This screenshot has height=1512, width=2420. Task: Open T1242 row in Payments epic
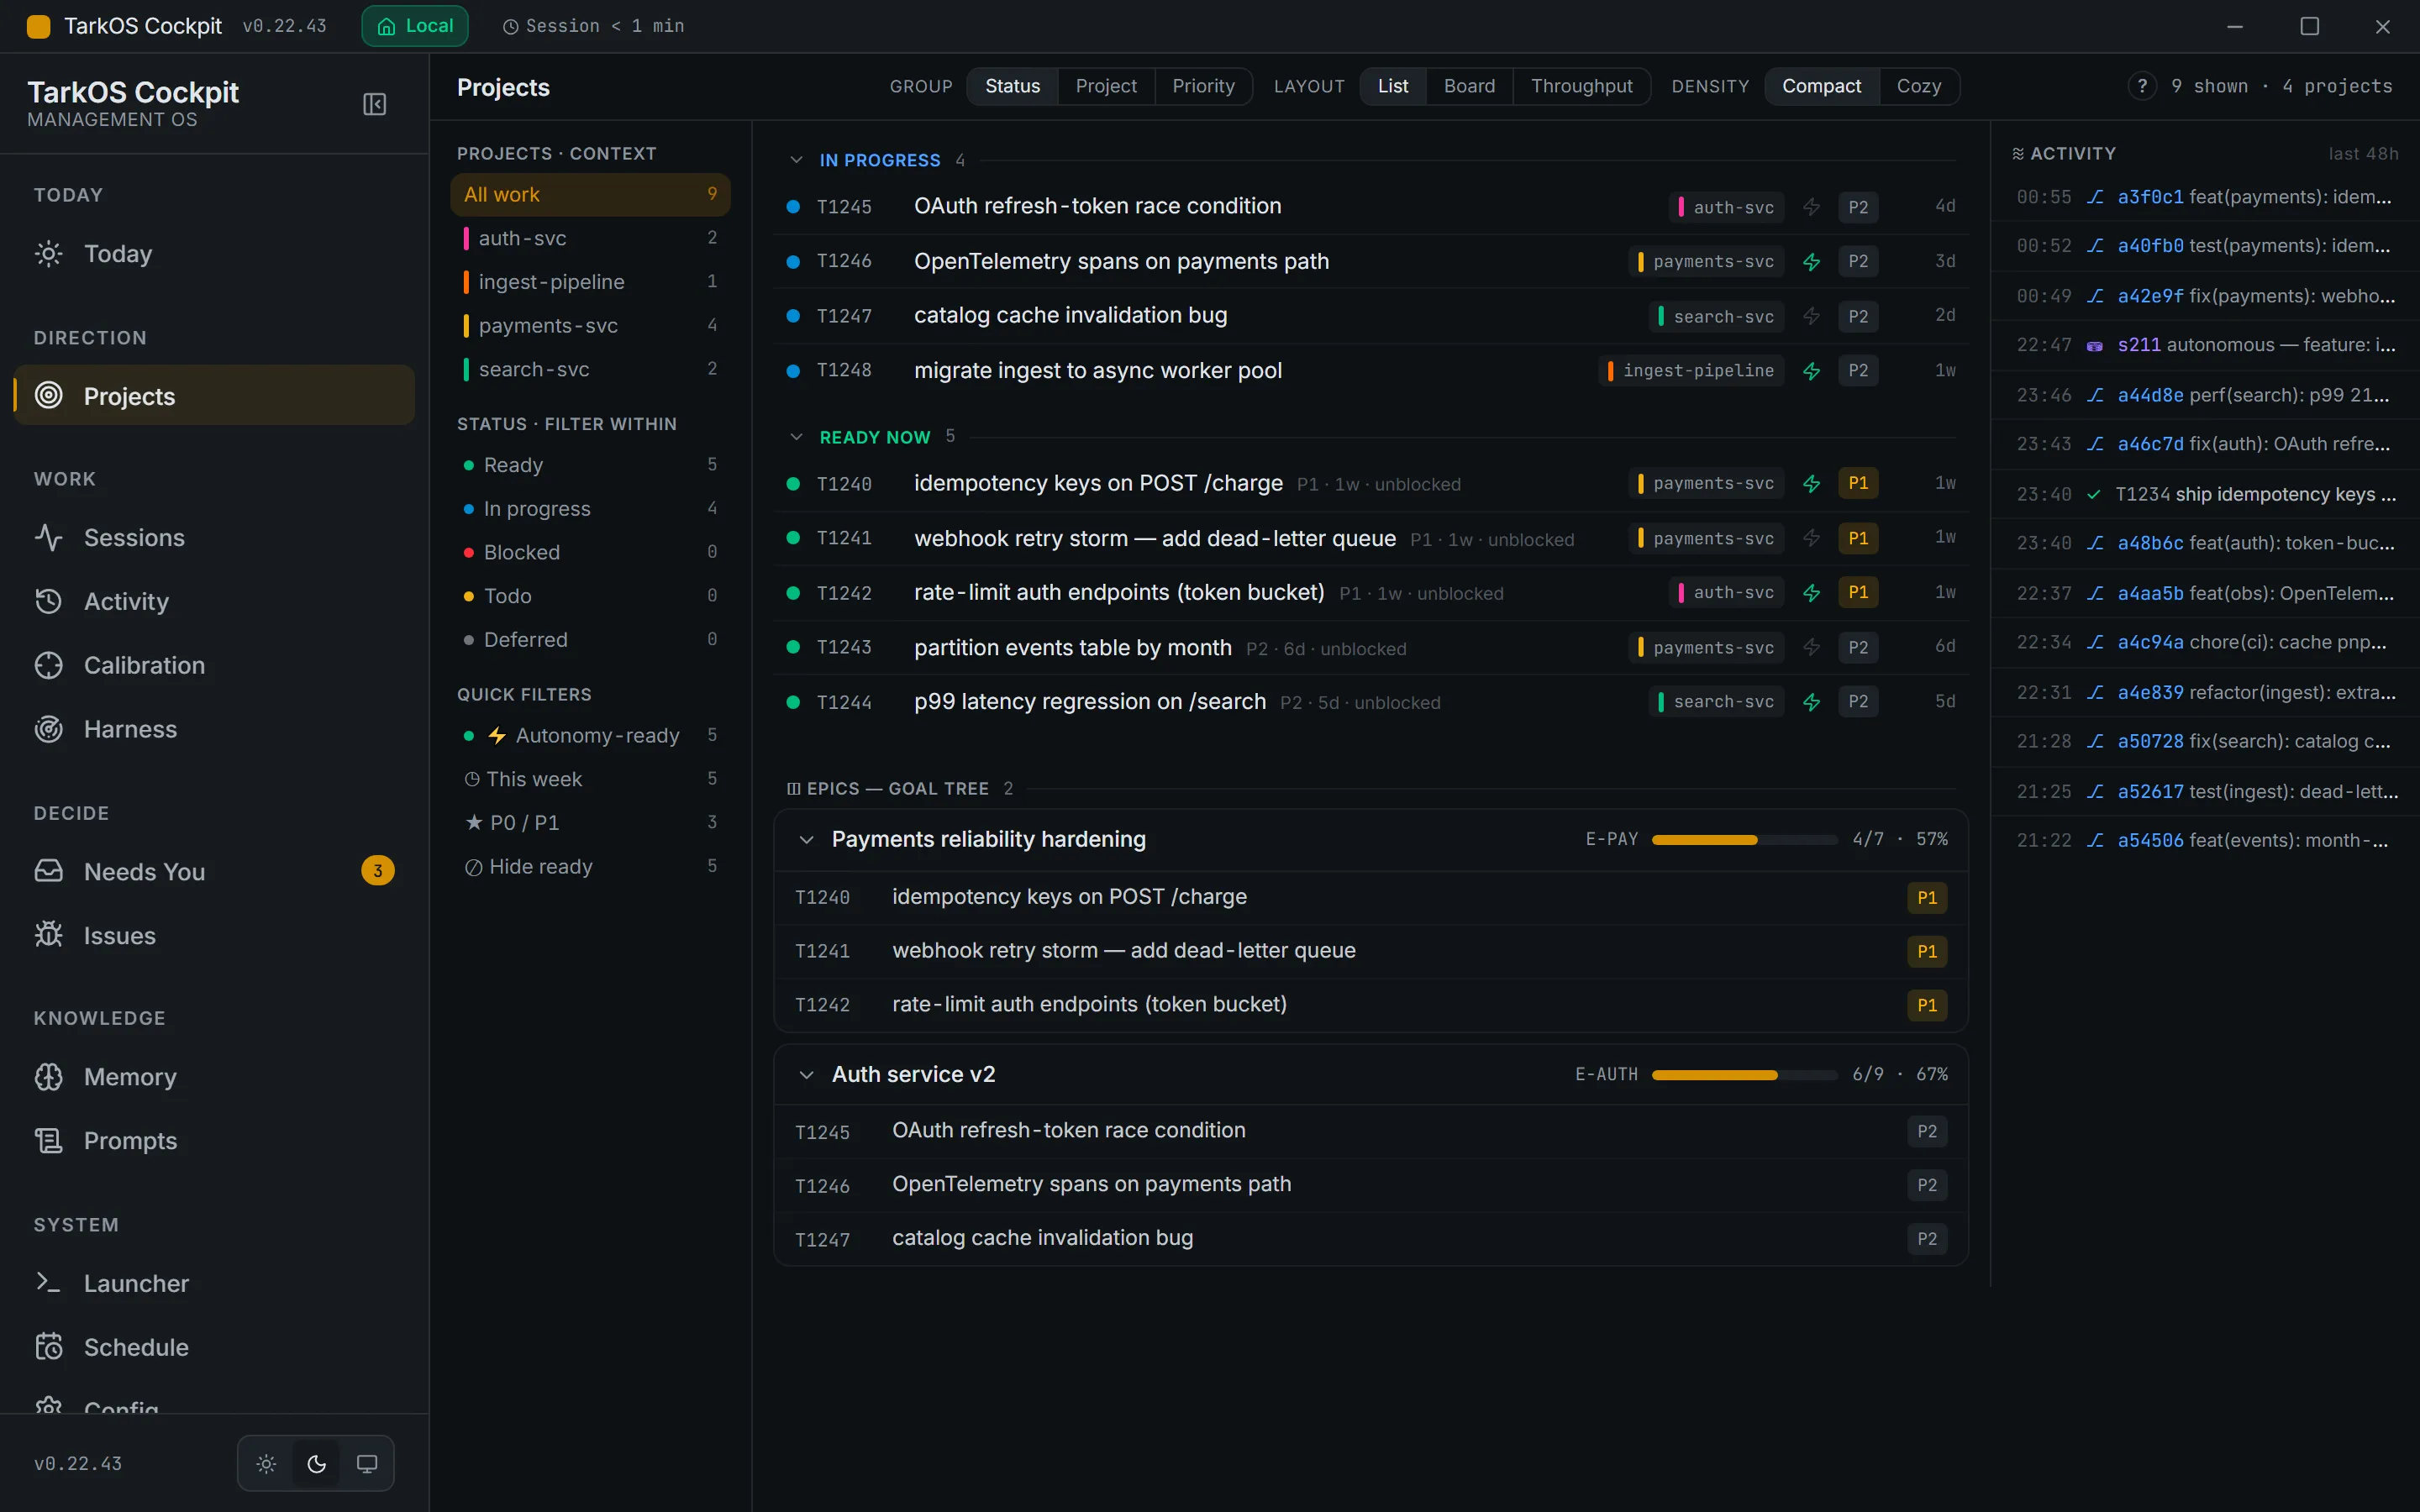1370,1005
